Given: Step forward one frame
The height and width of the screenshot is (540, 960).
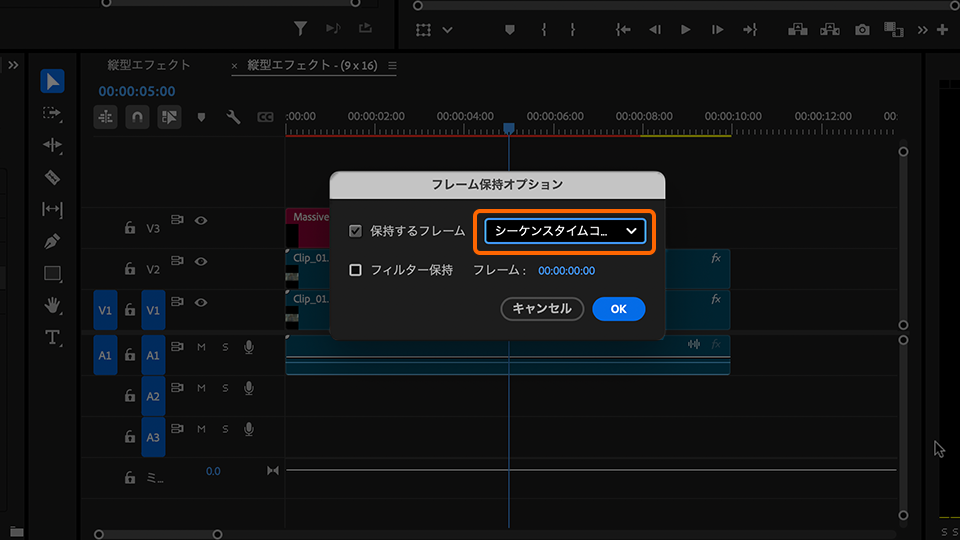Looking at the screenshot, I should pos(718,29).
